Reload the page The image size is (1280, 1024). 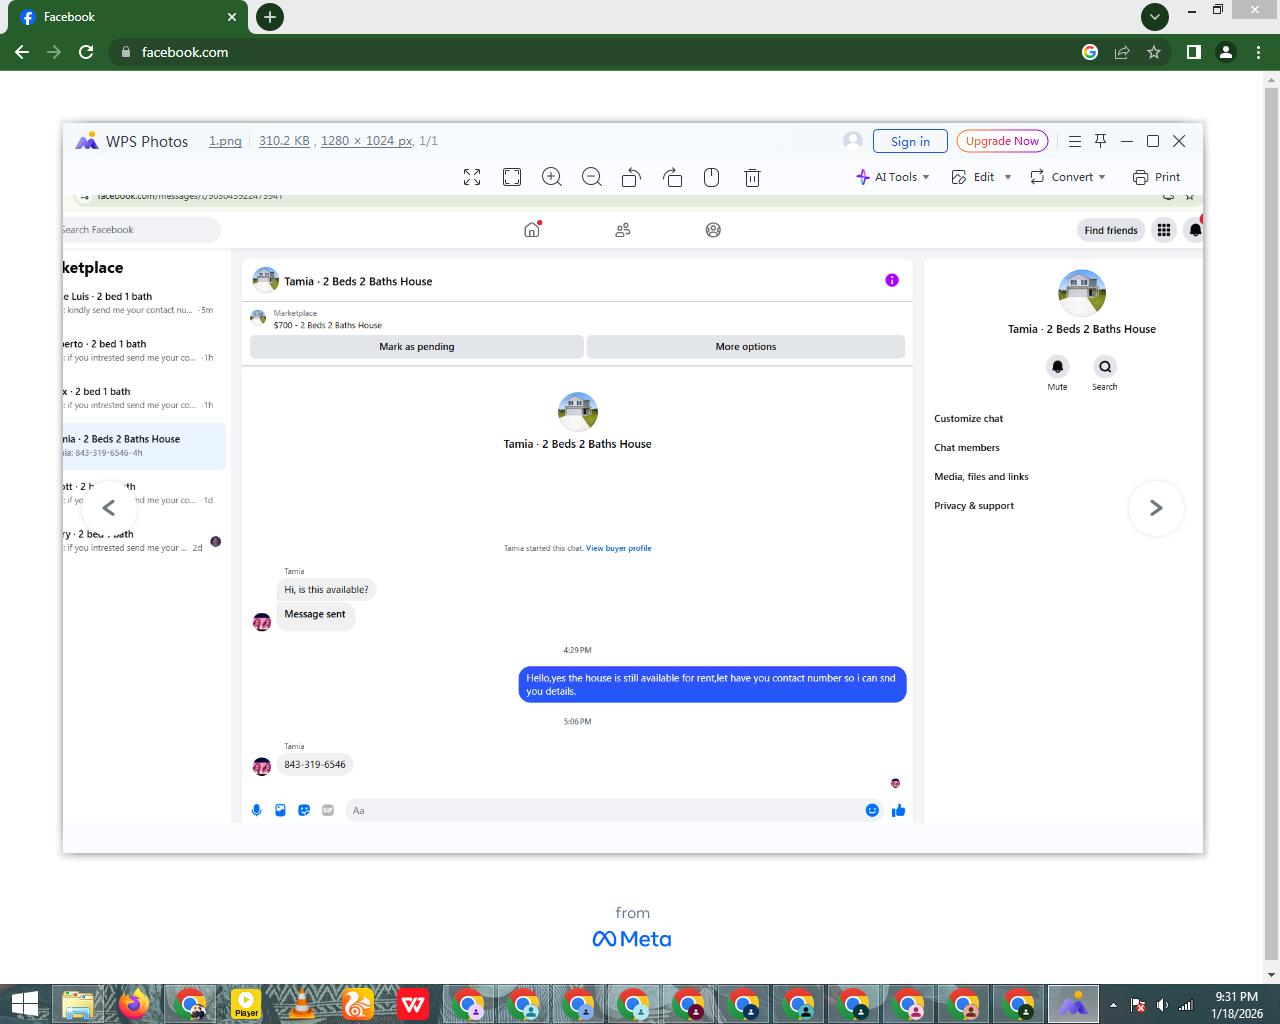pyautogui.click(x=86, y=52)
